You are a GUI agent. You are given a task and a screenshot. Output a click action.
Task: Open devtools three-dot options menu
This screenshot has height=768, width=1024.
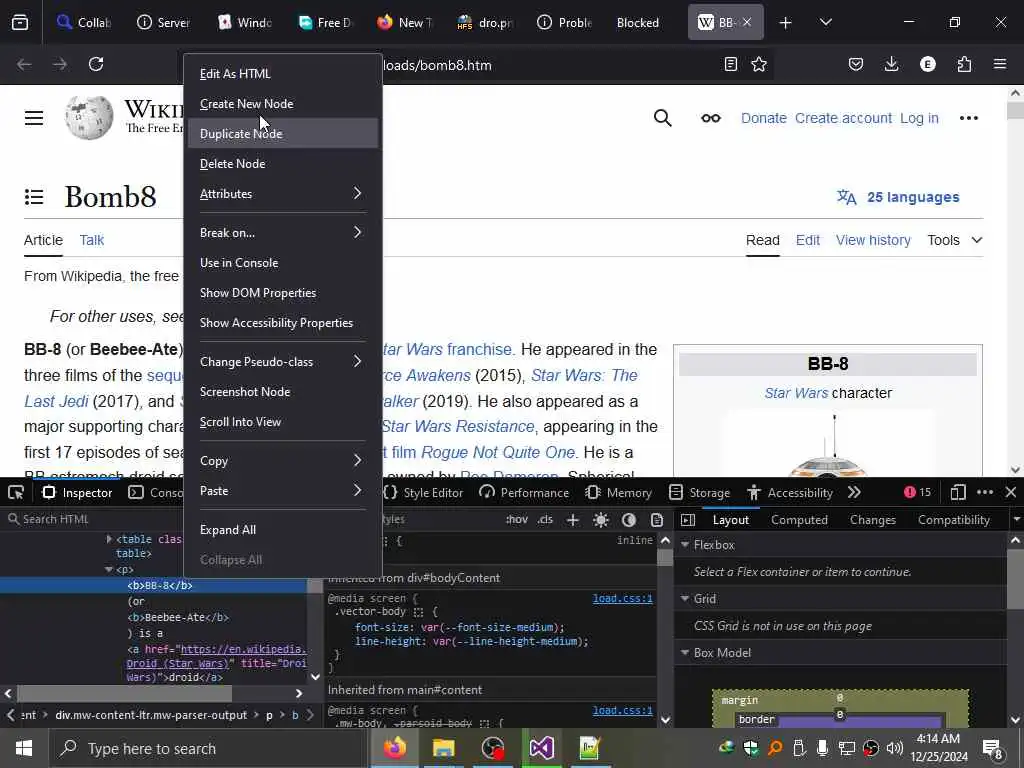point(985,492)
